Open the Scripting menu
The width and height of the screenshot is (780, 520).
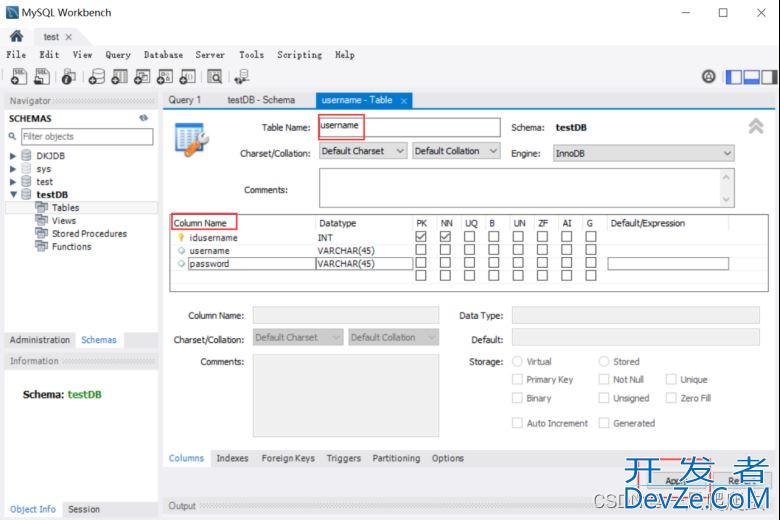[299, 55]
